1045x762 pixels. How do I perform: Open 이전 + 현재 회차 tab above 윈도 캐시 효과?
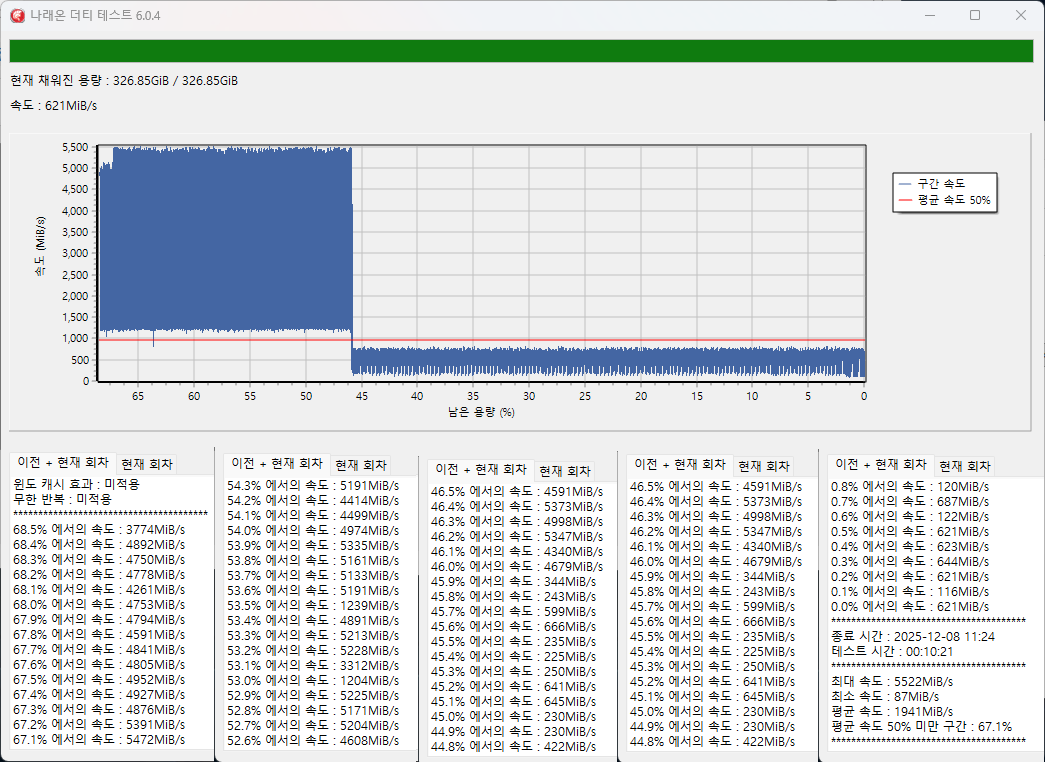coord(62,463)
